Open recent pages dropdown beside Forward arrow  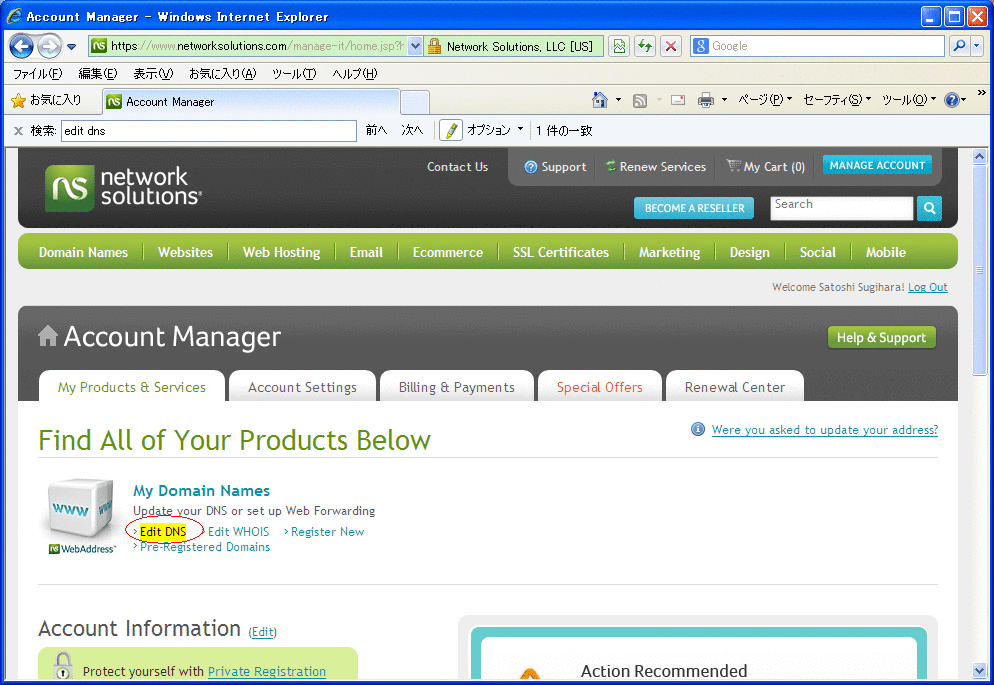tap(71, 46)
